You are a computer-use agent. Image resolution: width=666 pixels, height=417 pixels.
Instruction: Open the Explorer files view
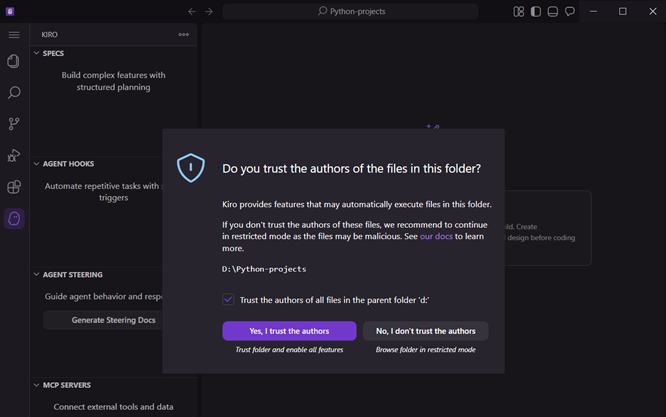click(14, 61)
